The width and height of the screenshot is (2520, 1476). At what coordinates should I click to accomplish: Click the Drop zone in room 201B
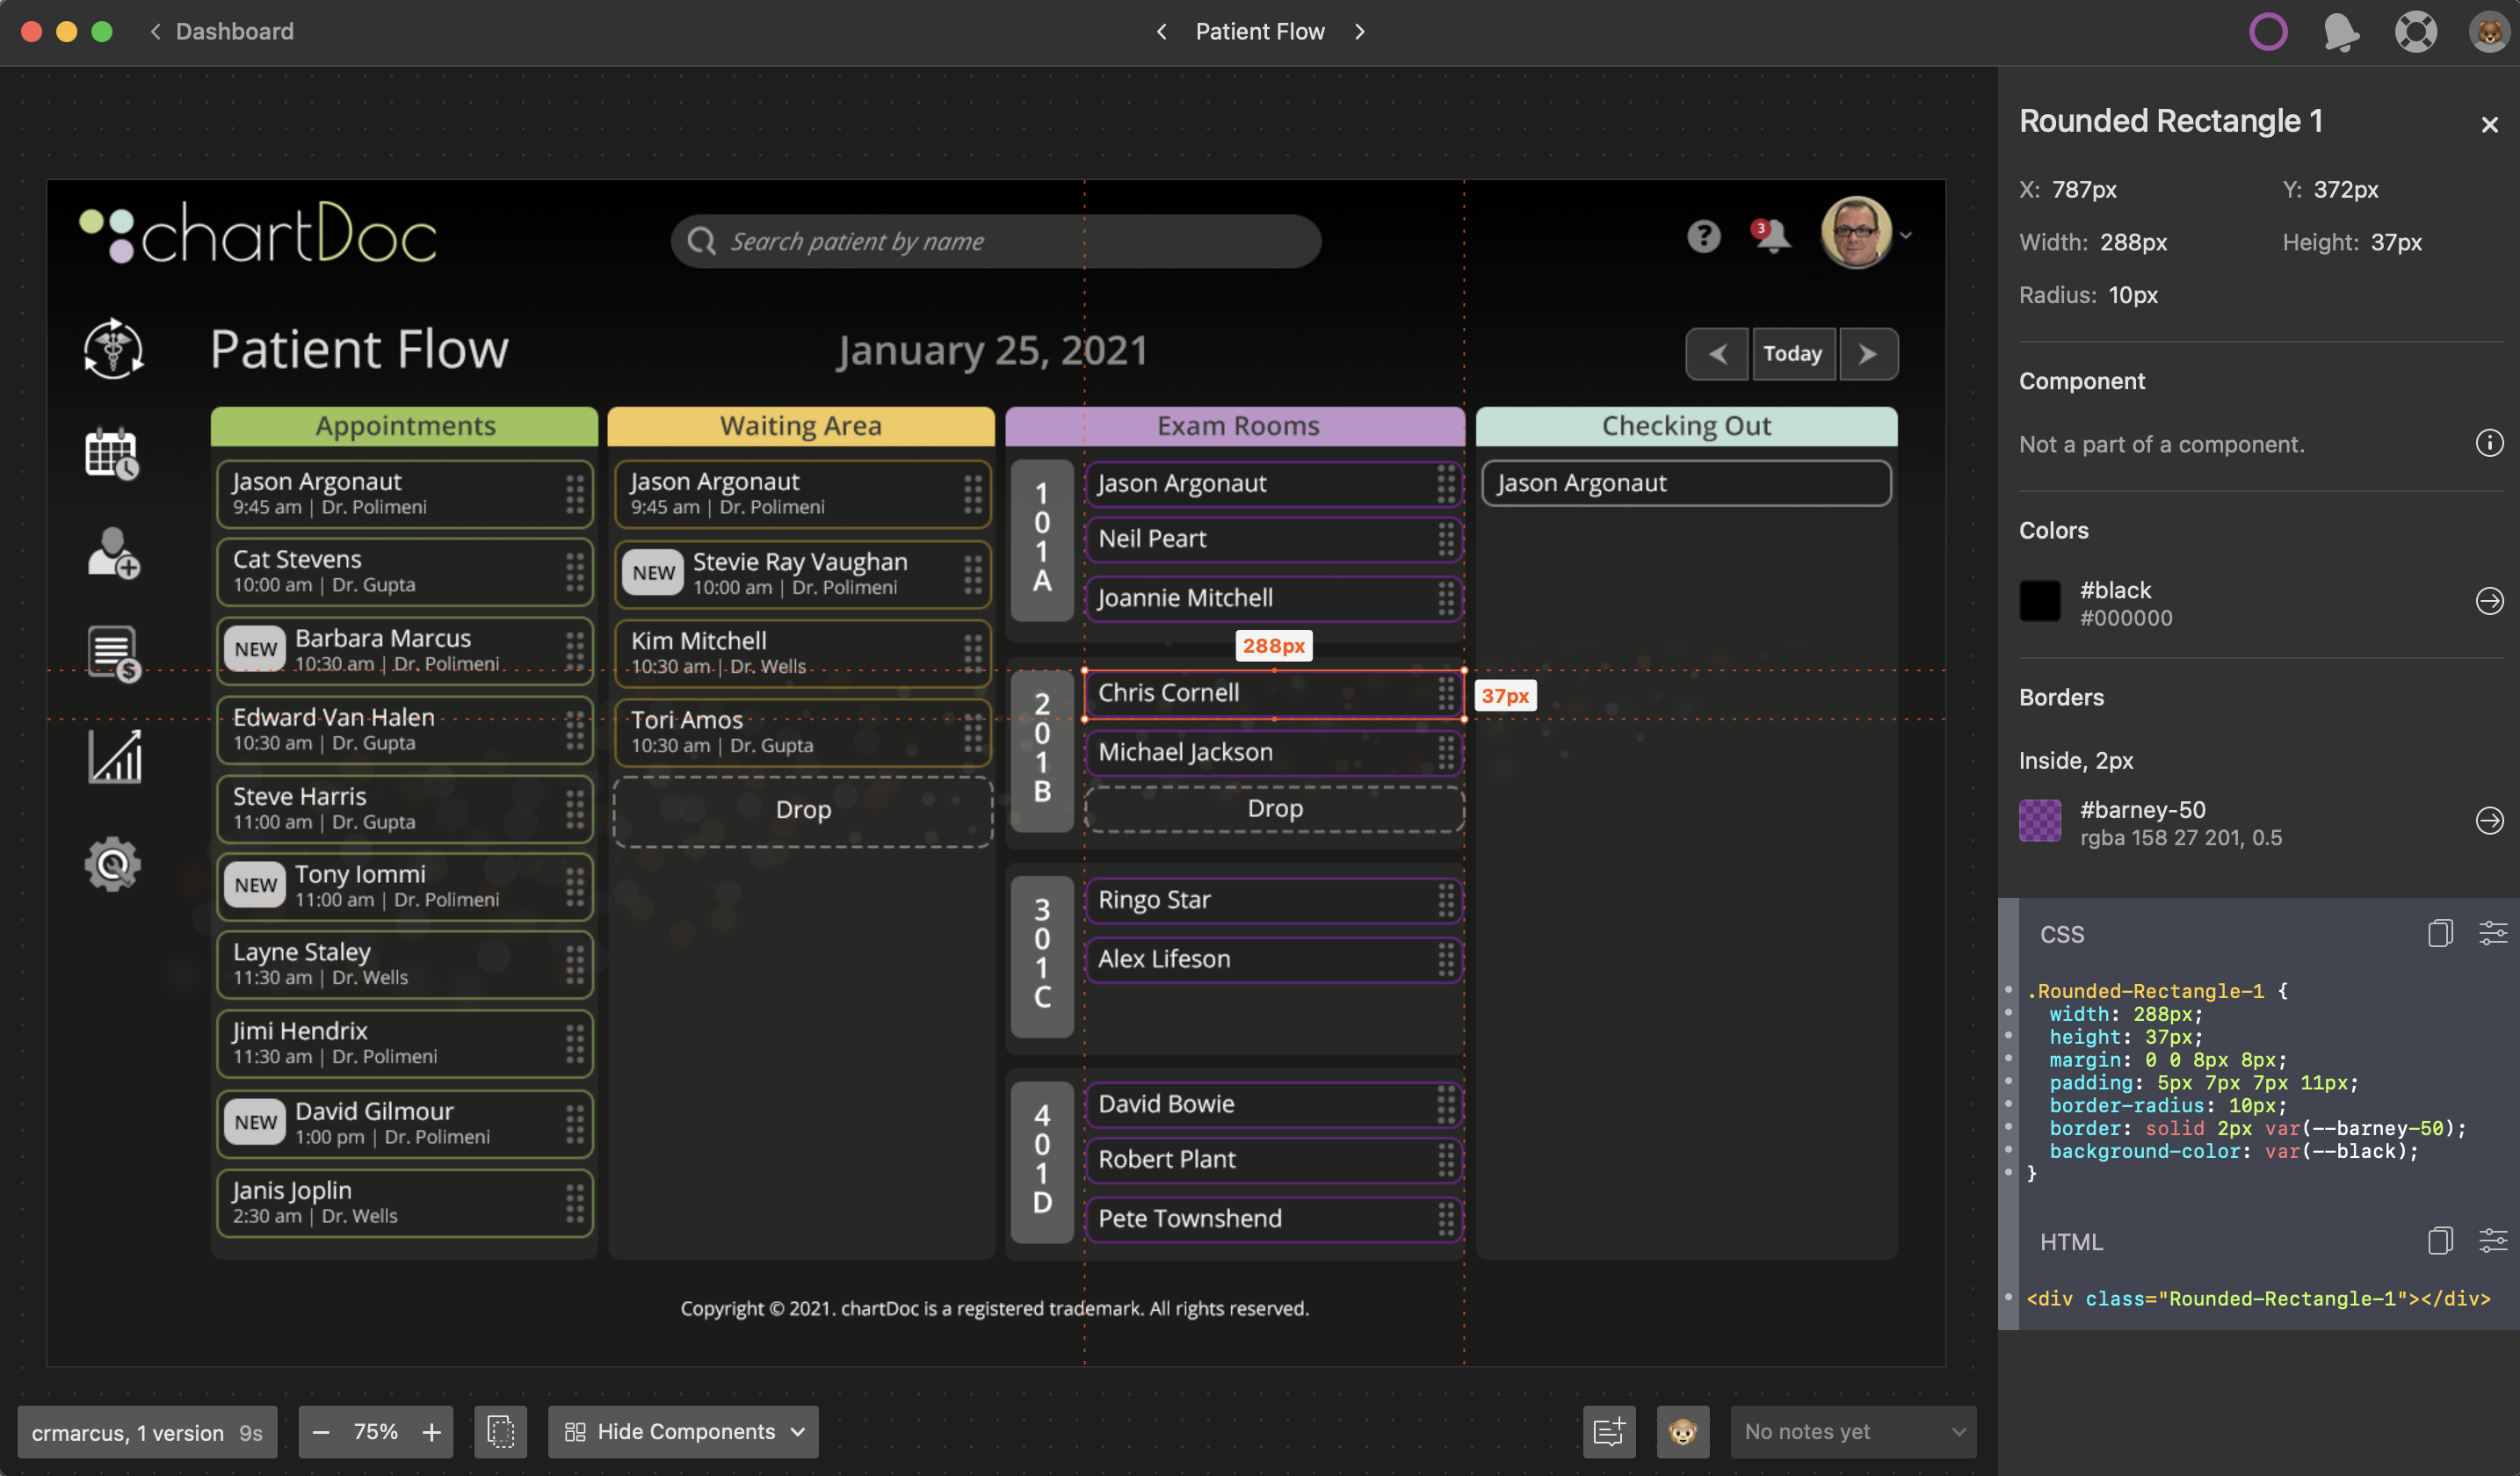1274,809
